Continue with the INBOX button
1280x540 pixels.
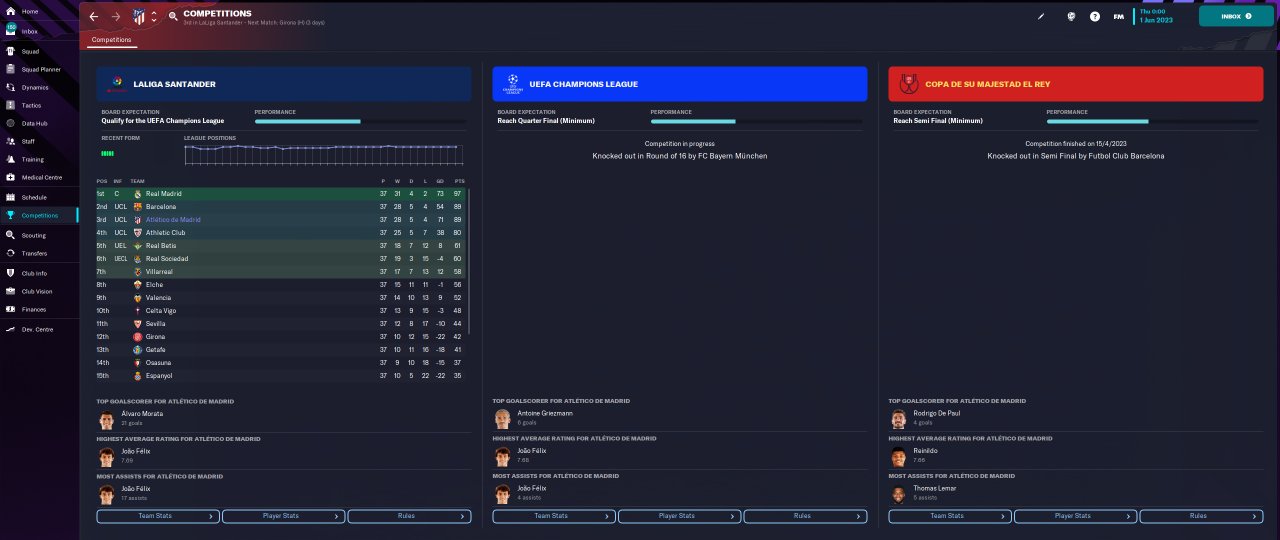(x=1236, y=17)
